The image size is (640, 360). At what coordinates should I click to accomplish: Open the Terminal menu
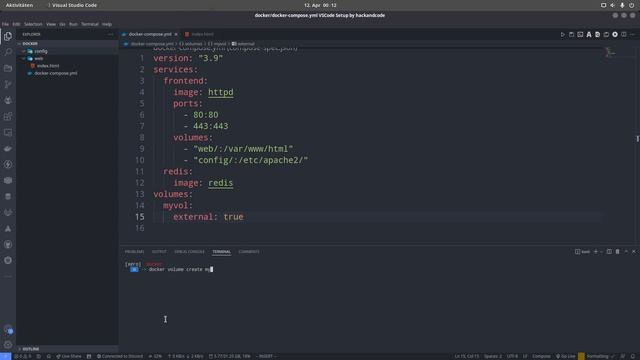90,24
